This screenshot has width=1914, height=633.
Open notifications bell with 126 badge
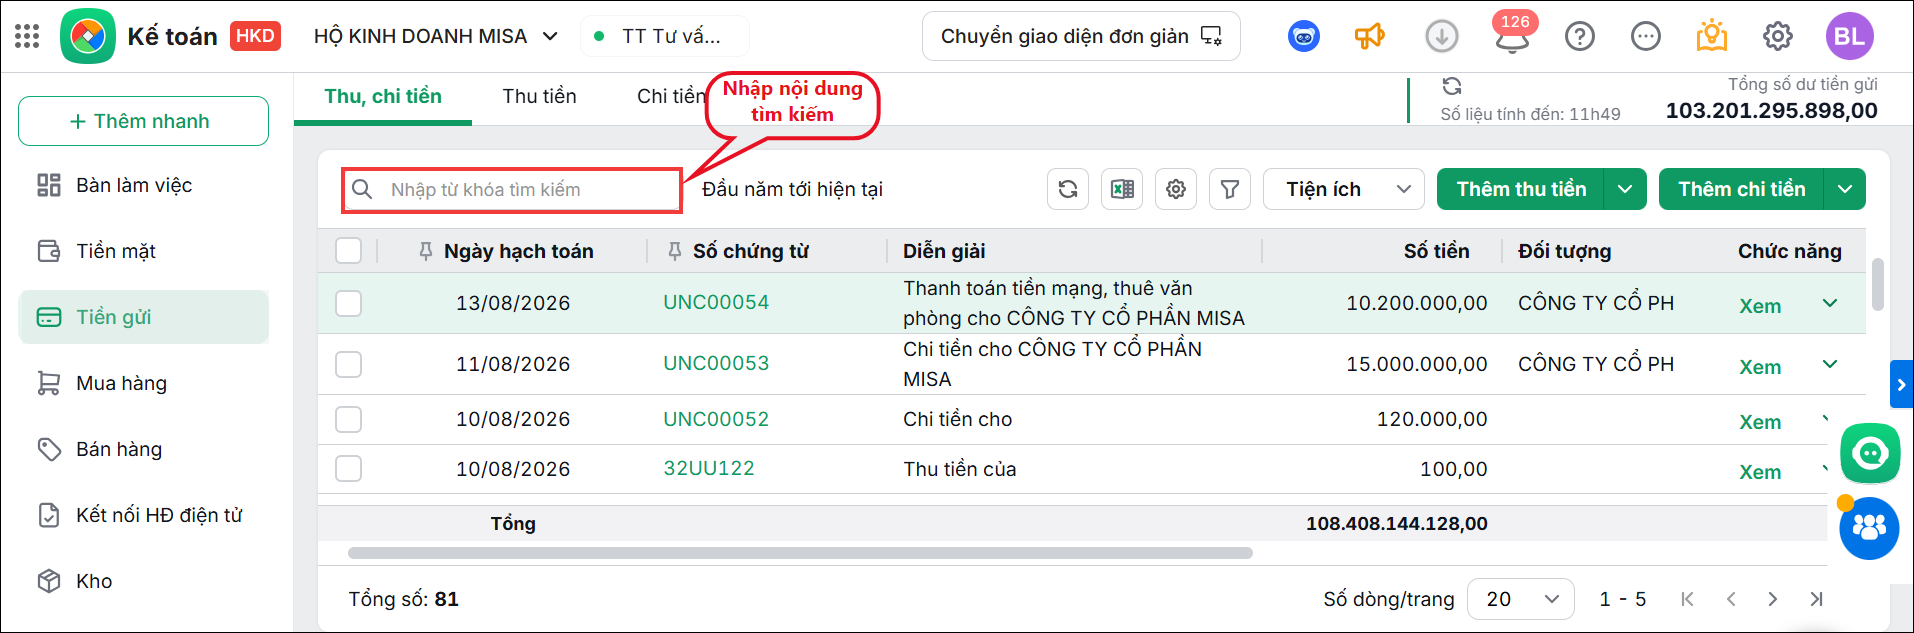1512,36
